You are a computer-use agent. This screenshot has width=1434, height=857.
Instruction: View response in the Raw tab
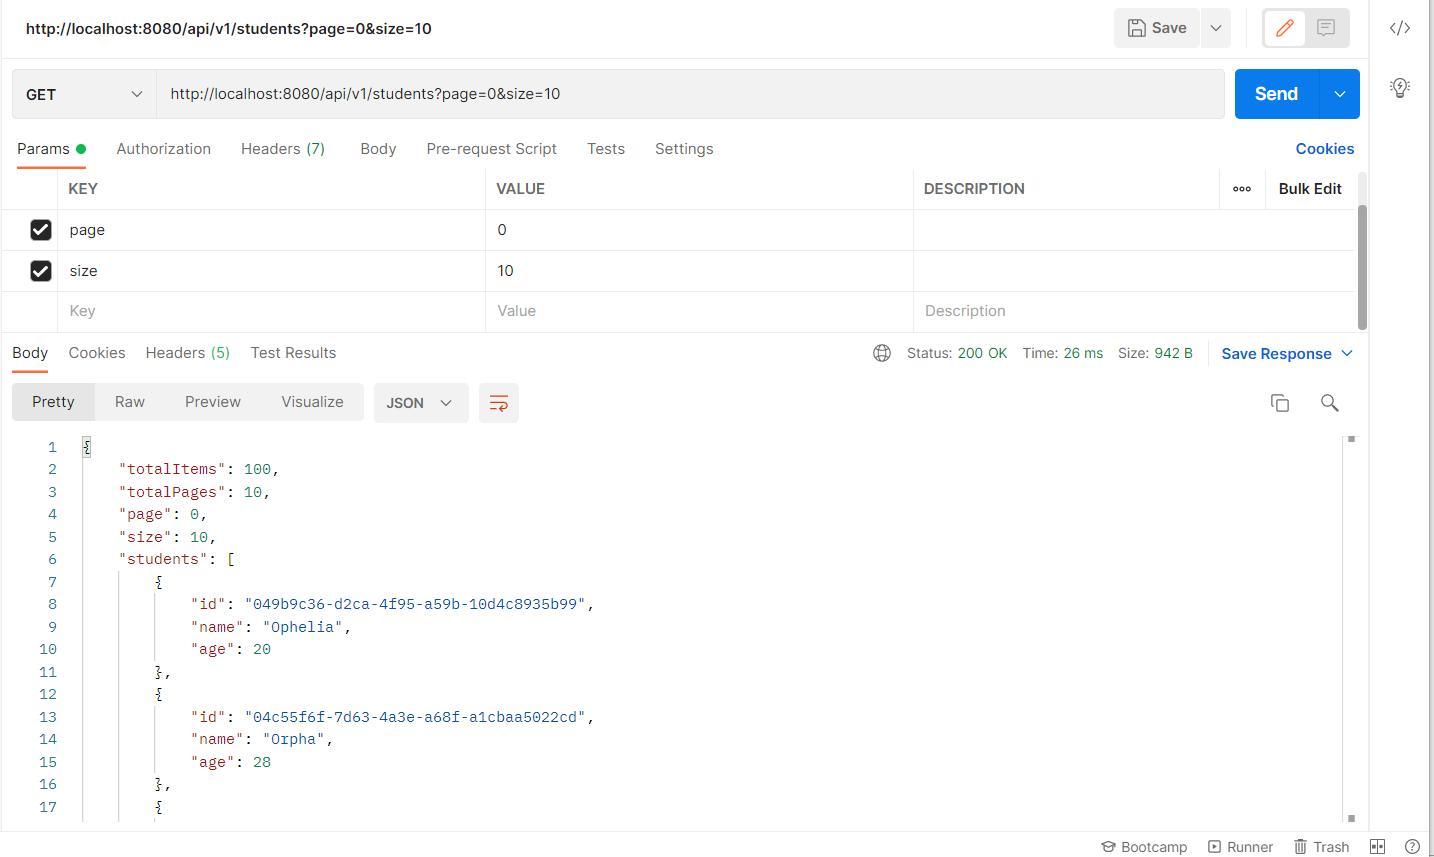coord(129,401)
